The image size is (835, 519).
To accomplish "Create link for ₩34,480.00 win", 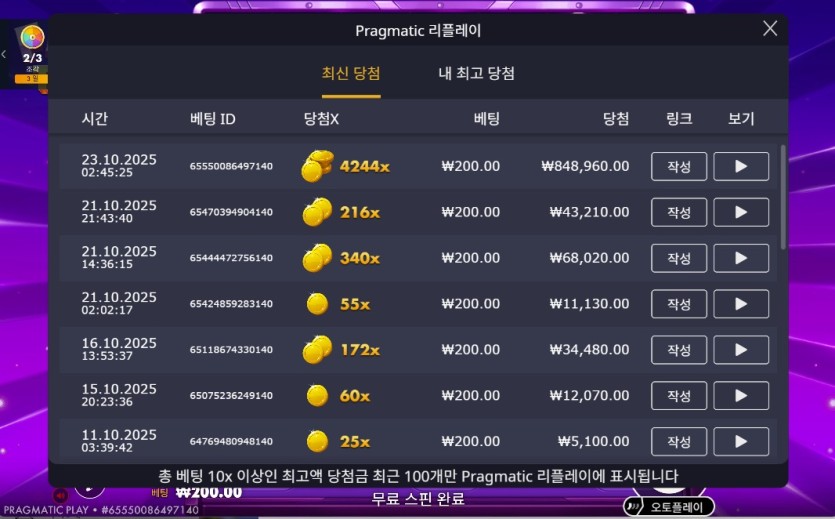I will [x=679, y=350].
